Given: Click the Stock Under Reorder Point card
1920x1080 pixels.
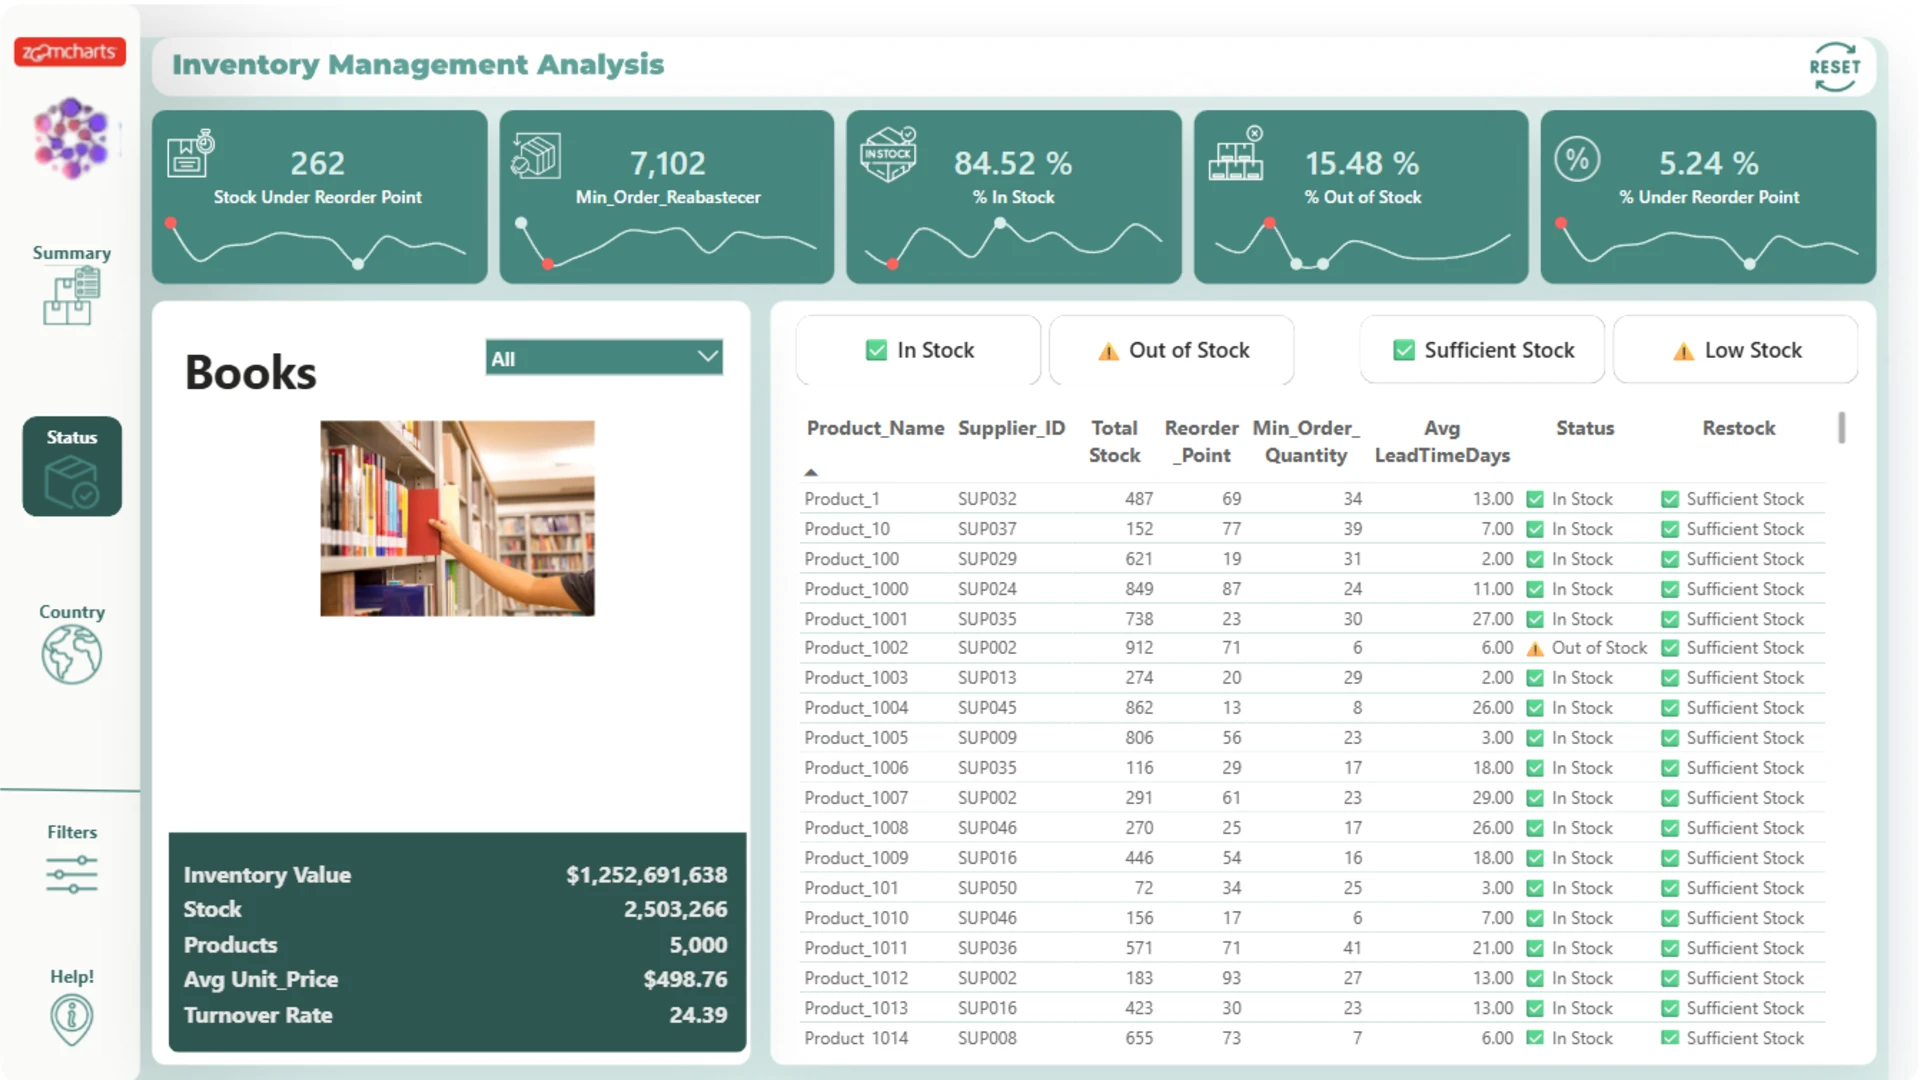Looking at the screenshot, I should (319, 197).
